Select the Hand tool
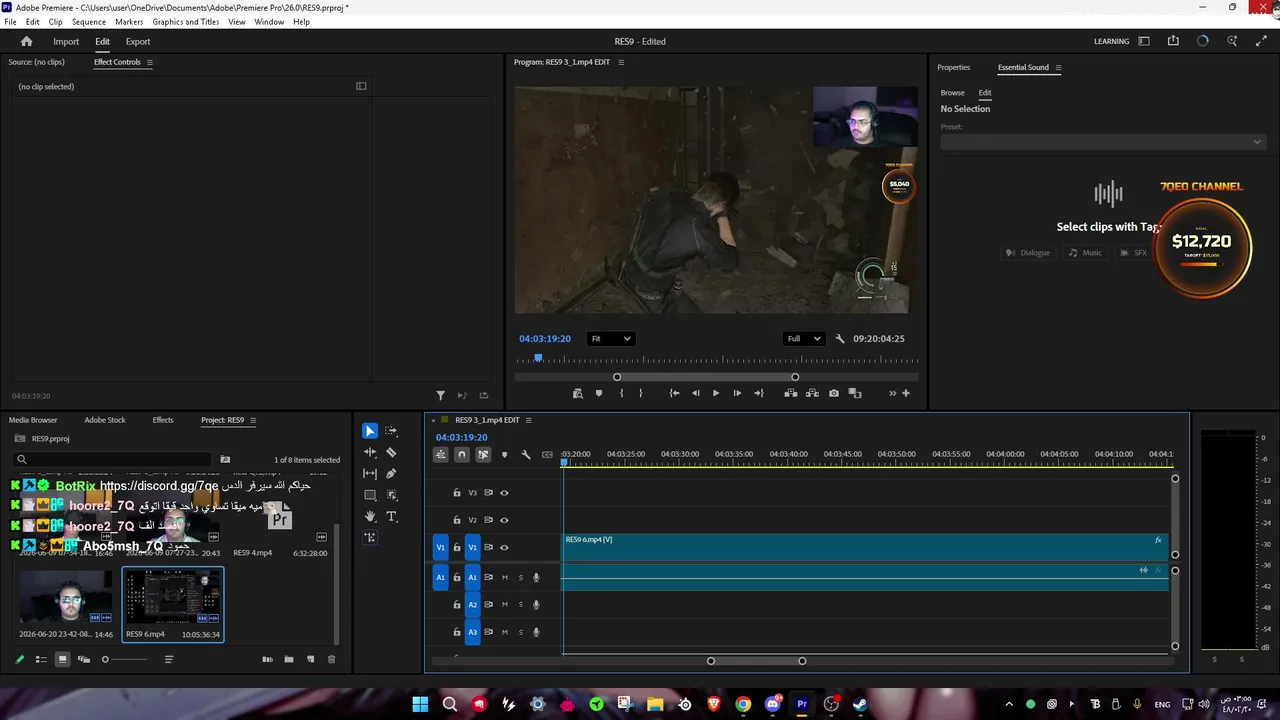Screen dimensions: 1280x720 tap(370, 516)
